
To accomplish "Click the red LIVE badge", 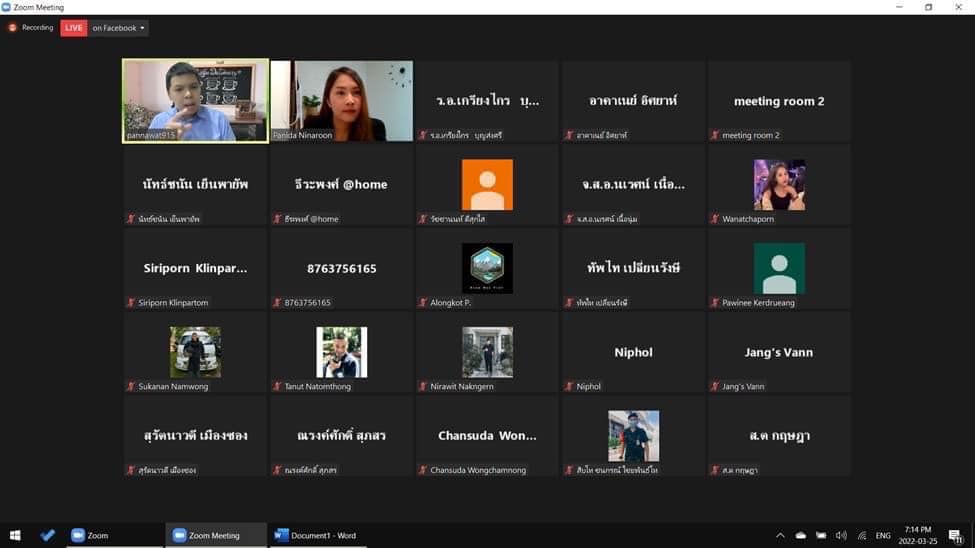I will 74,28.
